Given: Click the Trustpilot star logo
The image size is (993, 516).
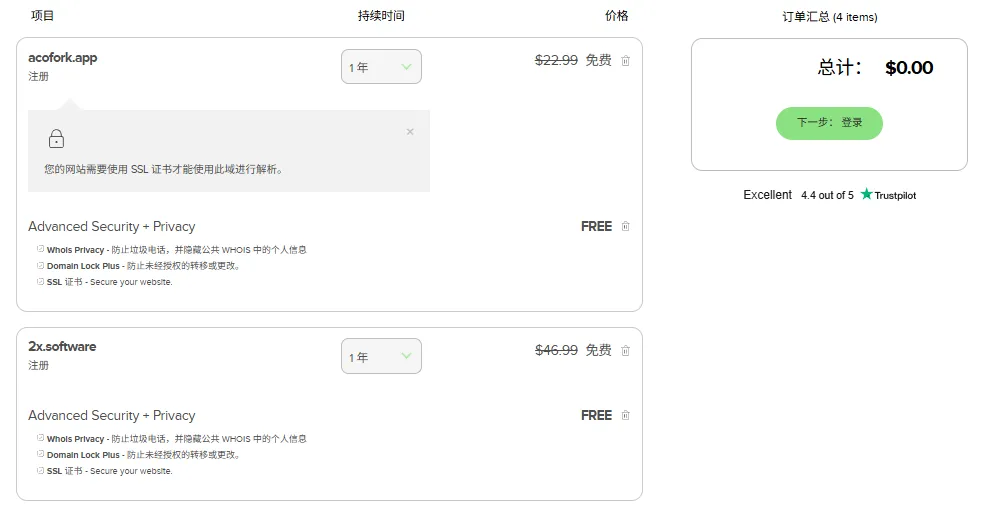Looking at the screenshot, I should click(866, 195).
